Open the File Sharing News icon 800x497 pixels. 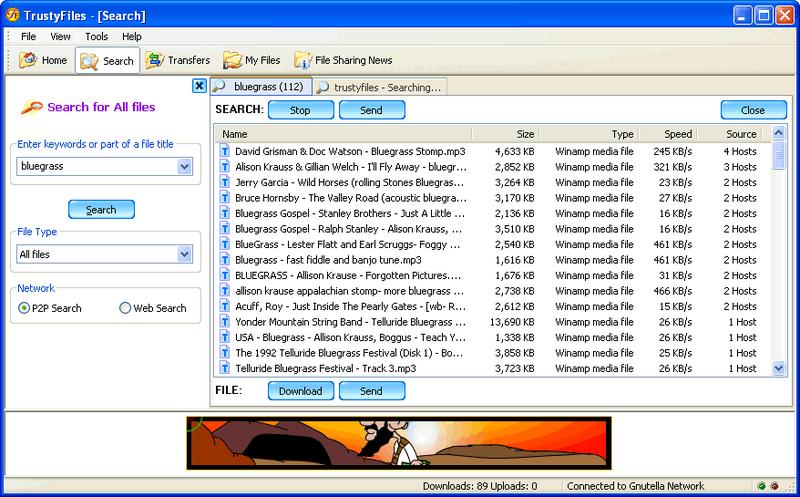(x=303, y=60)
